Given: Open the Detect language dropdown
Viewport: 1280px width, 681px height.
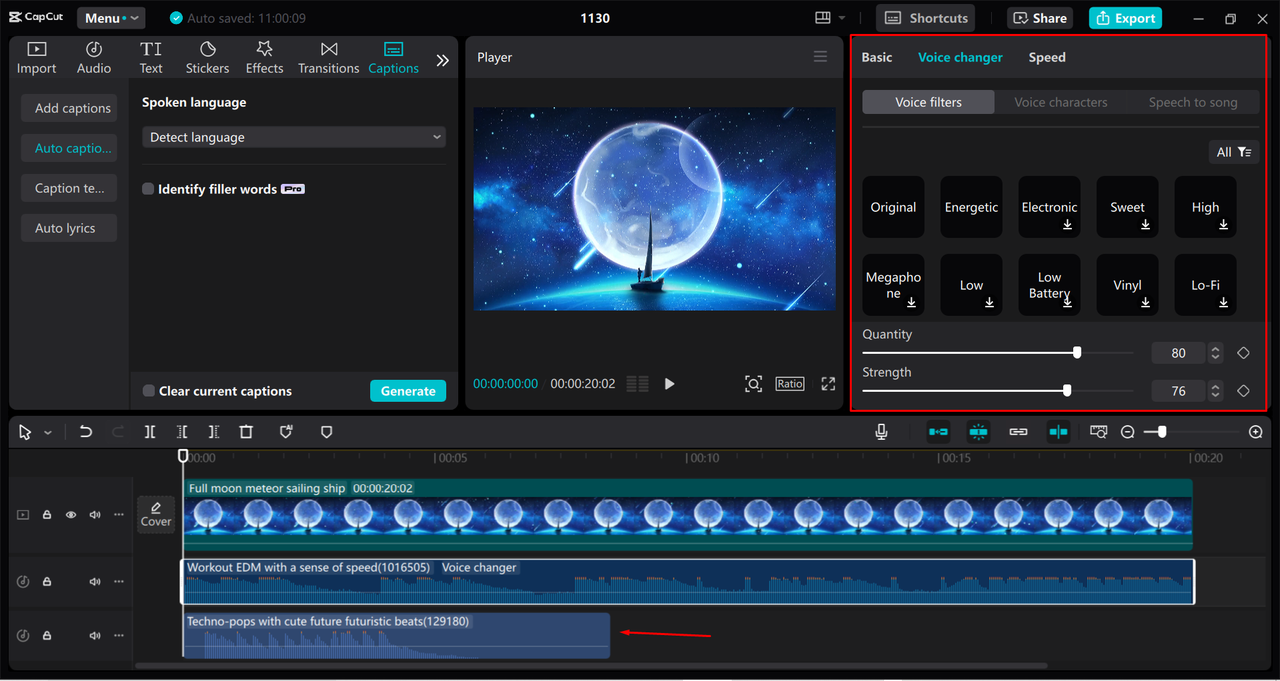Looking at the screenshot, I should coord(294,137).
